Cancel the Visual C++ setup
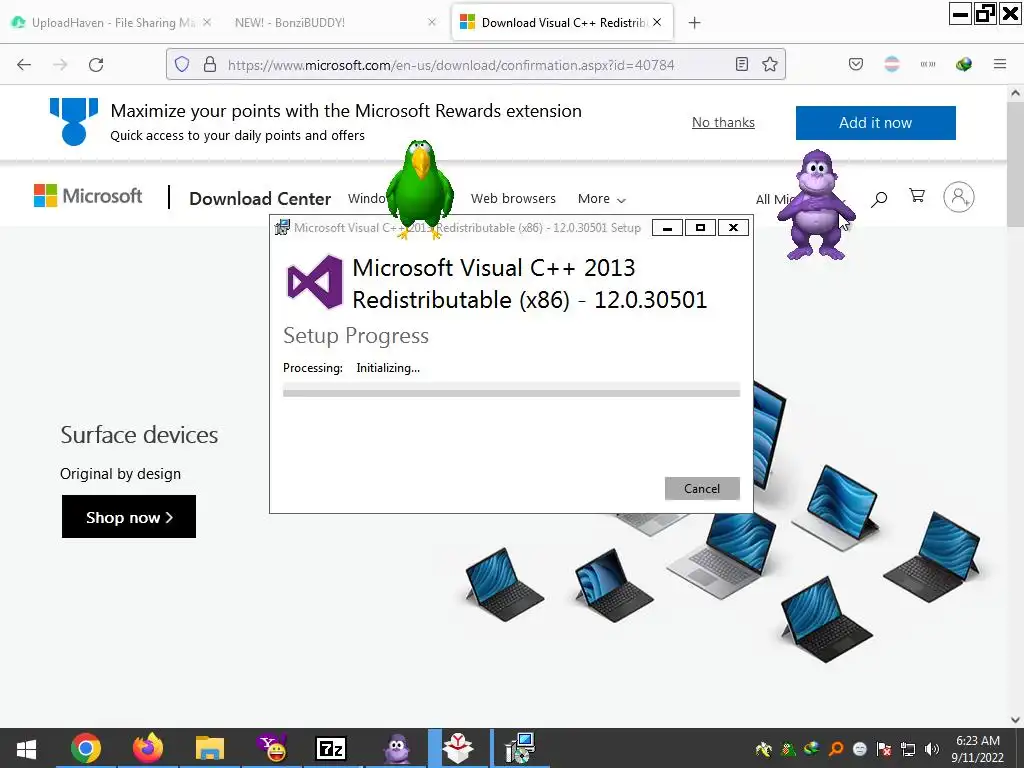Screen dimensions: 1024x768 pyautogui.click(x=702, y=488)
